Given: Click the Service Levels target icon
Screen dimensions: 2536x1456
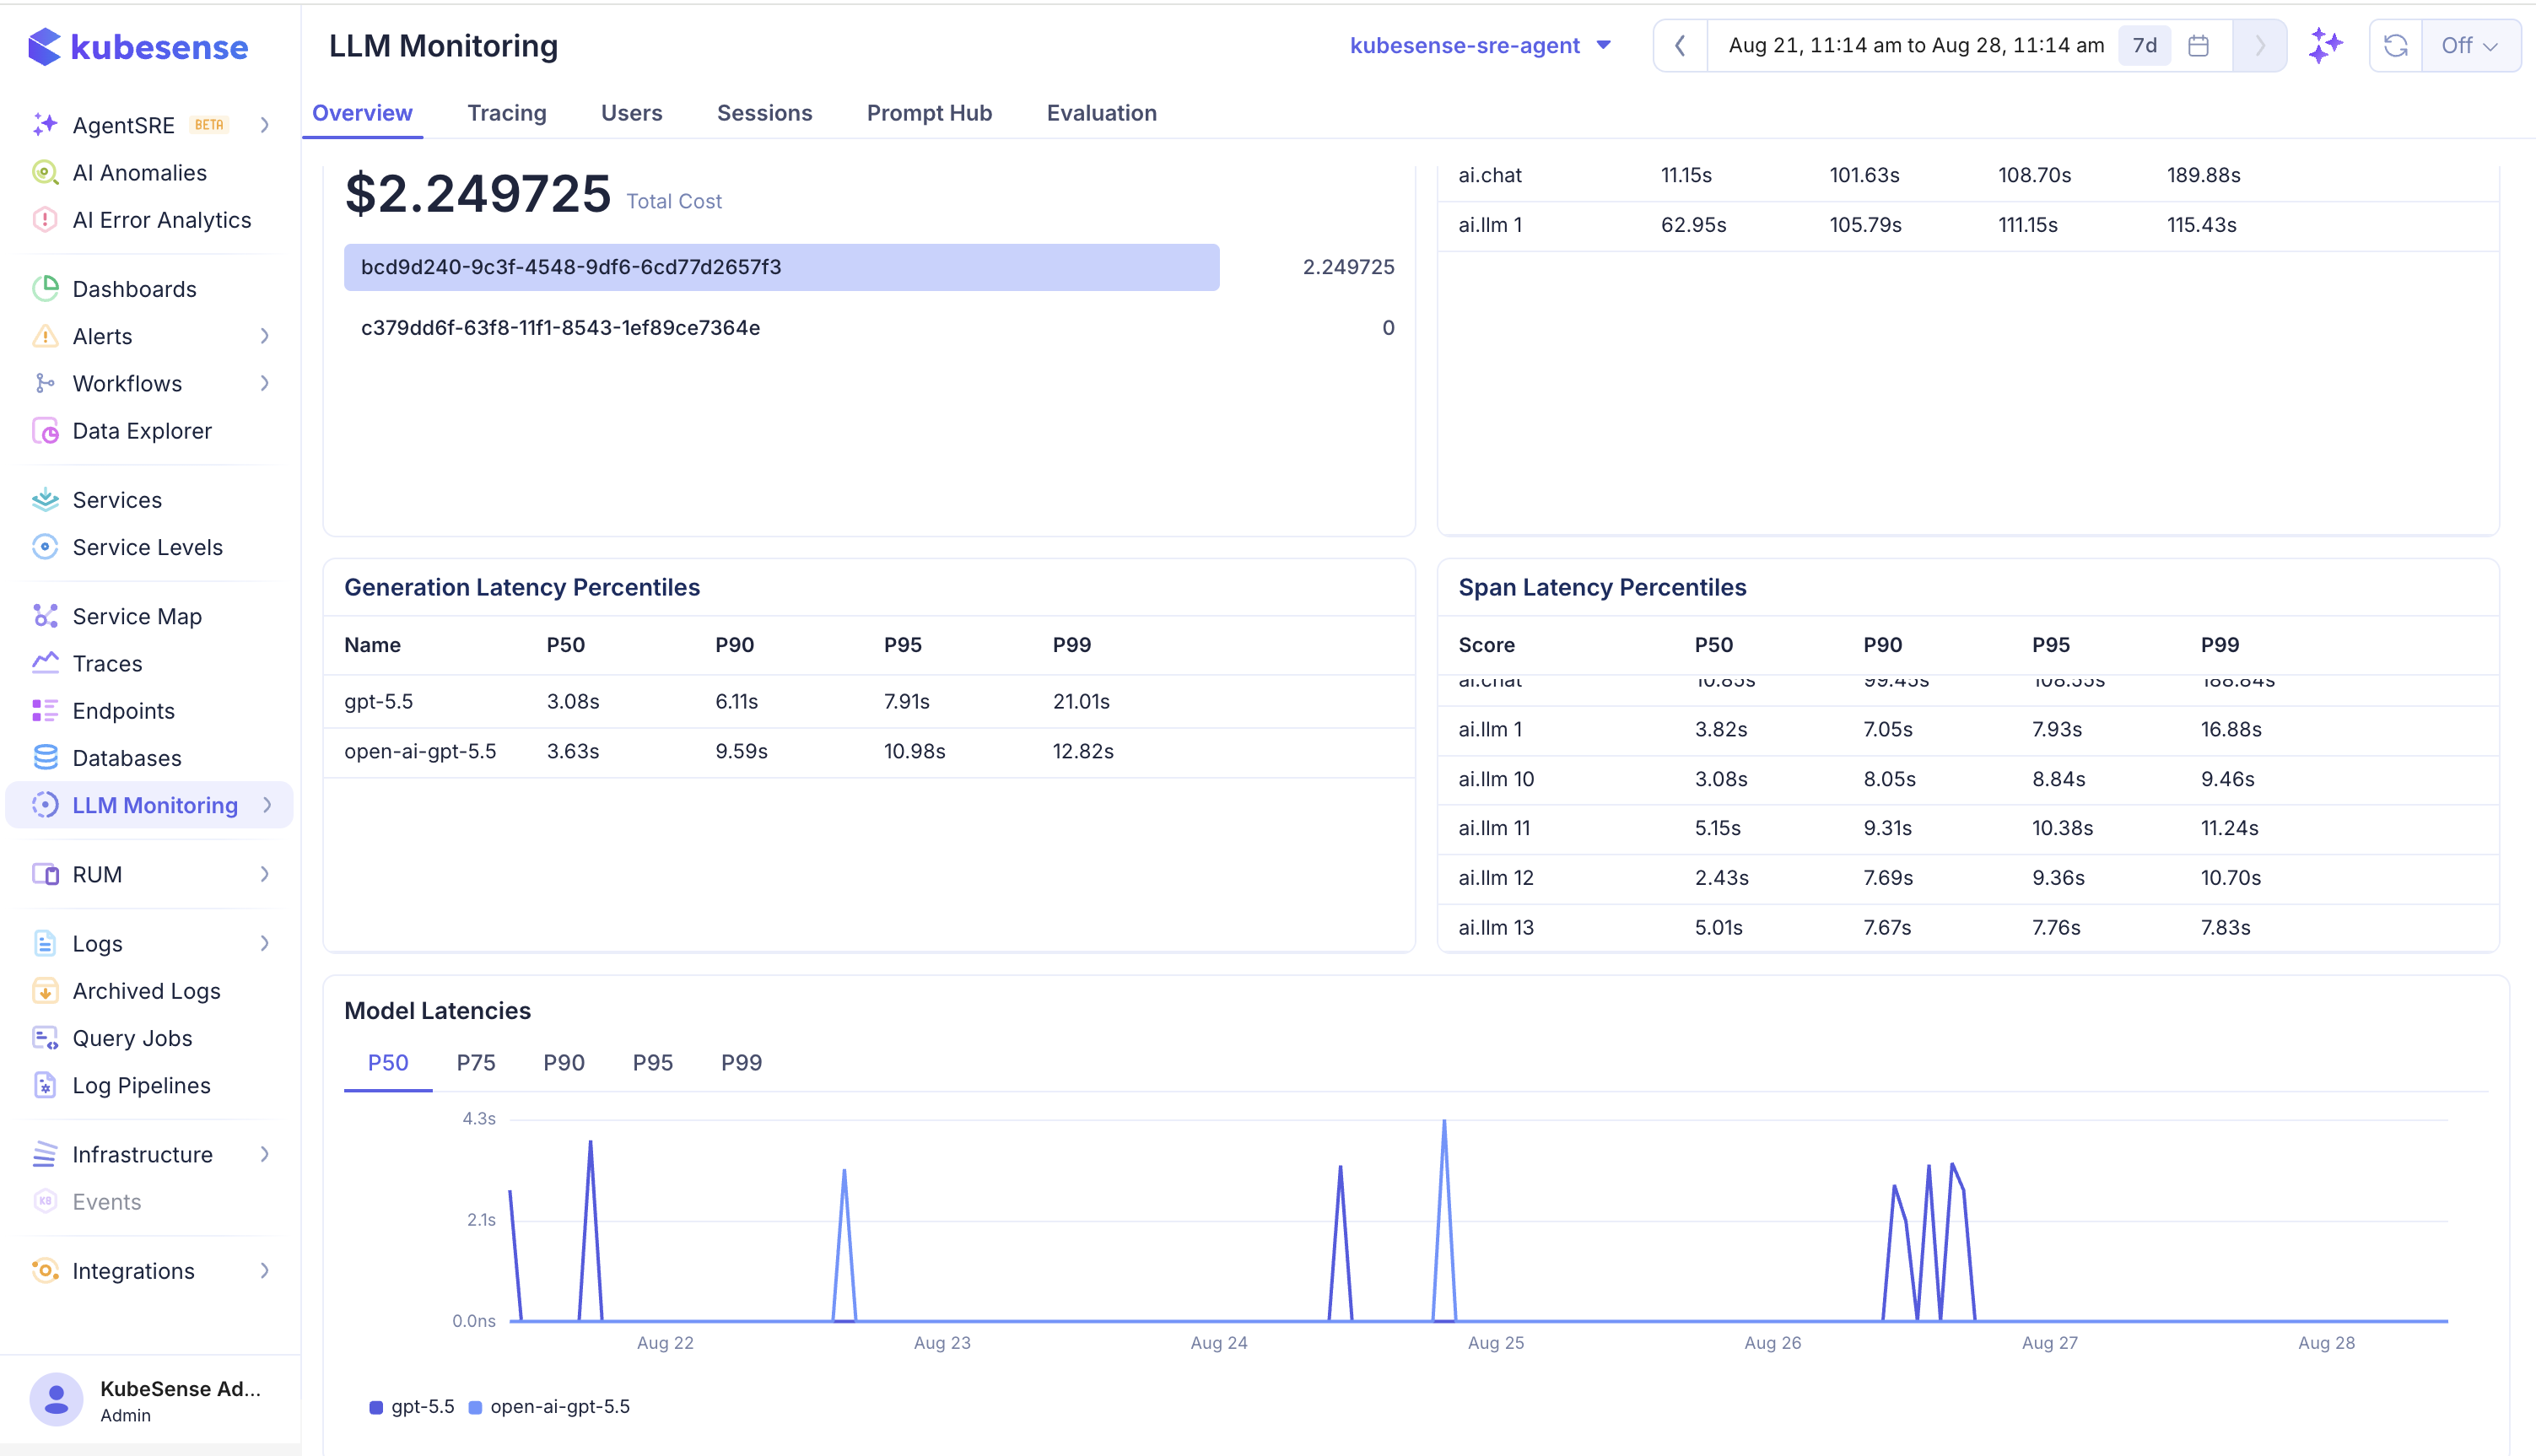Looking at the screenshot, I should tap(45, 546).
